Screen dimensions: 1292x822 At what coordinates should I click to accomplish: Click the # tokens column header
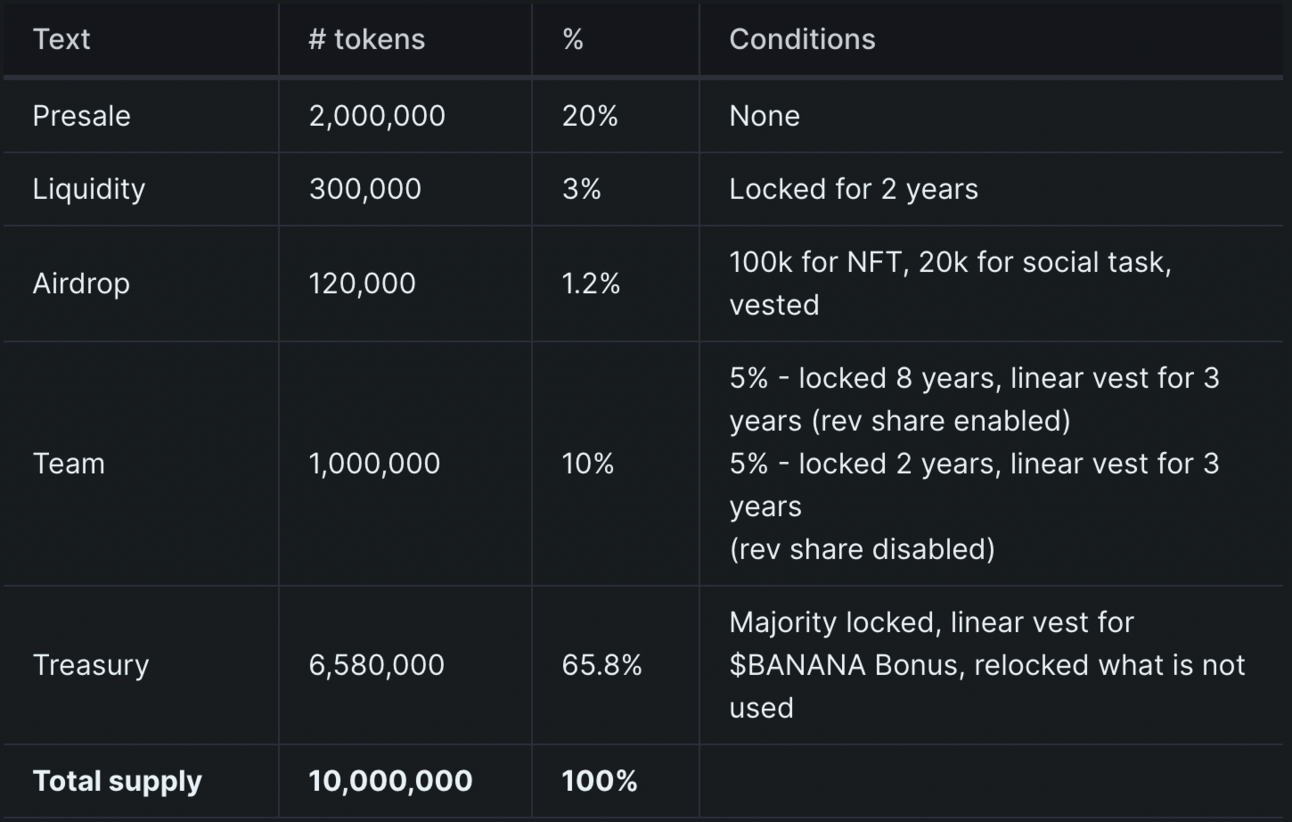click(x=367, y=39)
